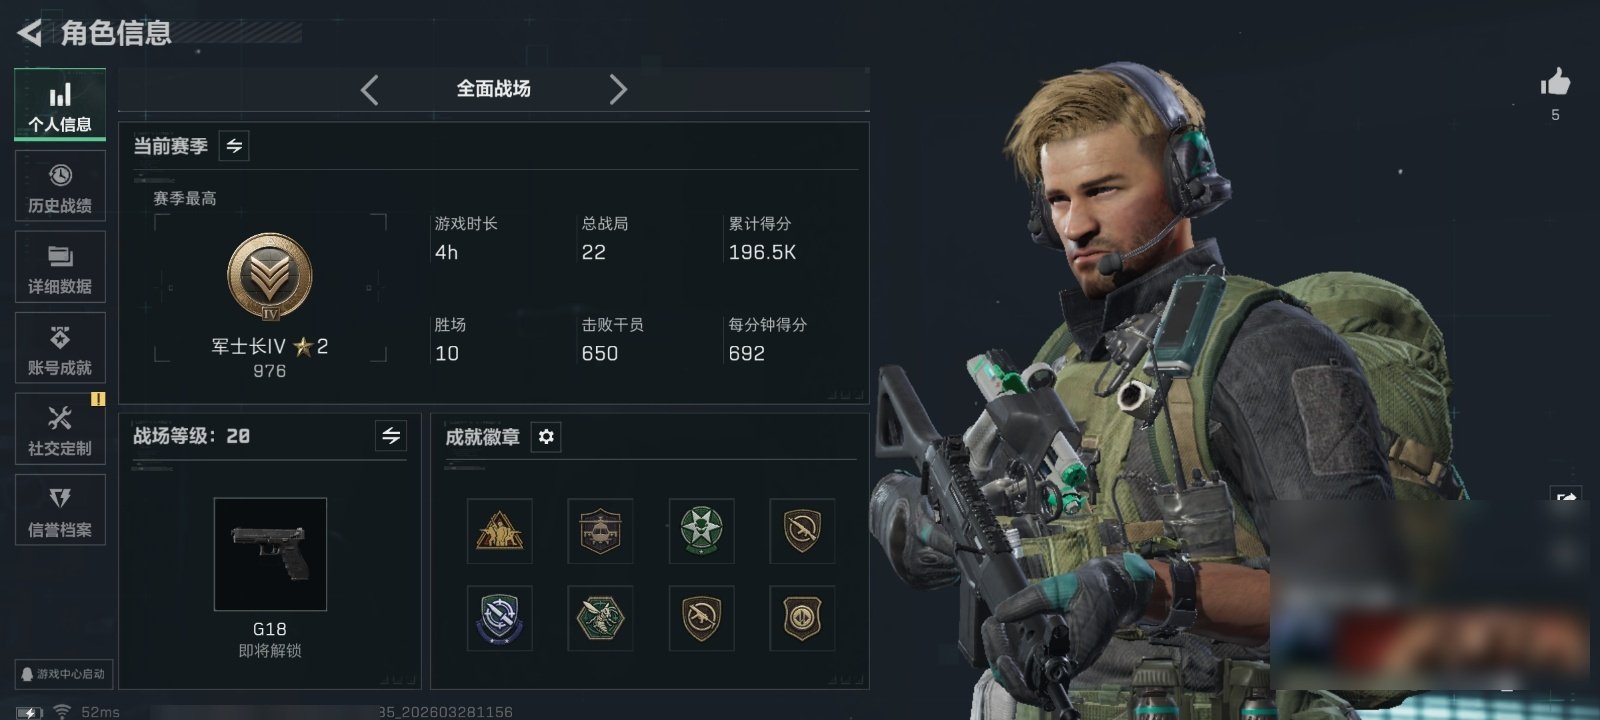This screenshot has height=720, width=1600.
Task: Select the 信誉档案 sidebar icon
Action: (60, 510)
